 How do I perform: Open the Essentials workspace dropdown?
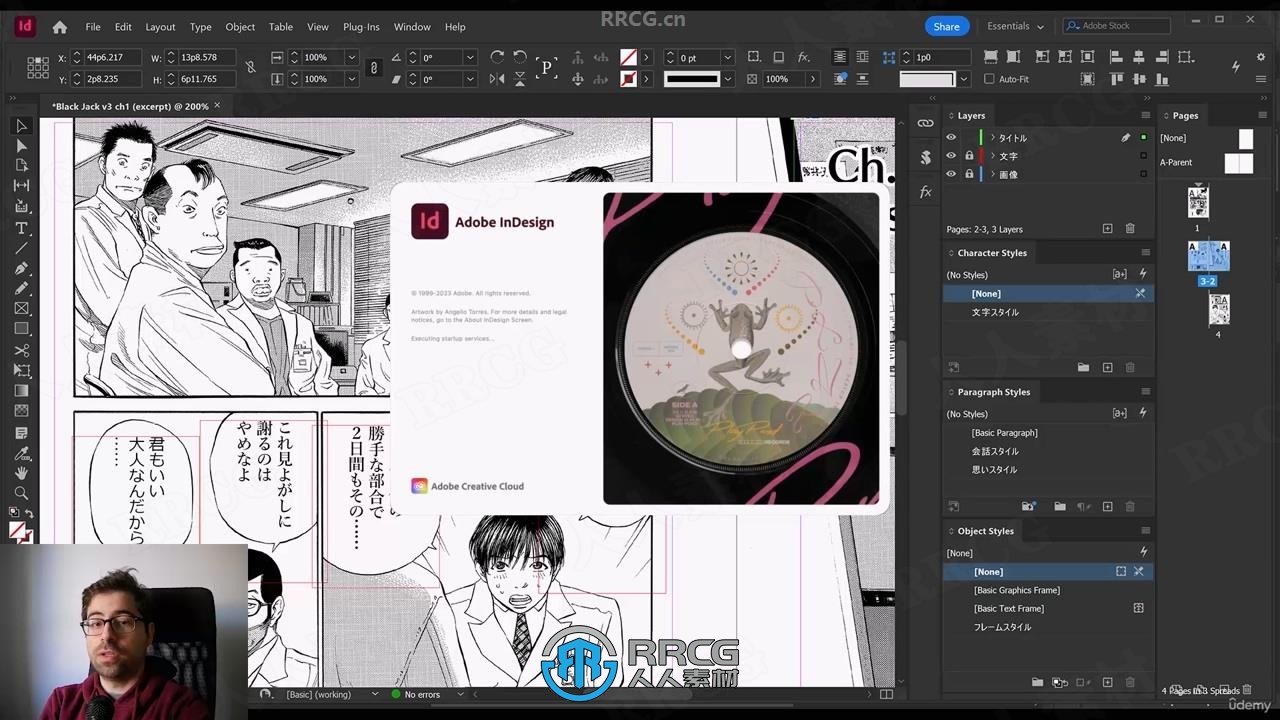click(1015, 26)
